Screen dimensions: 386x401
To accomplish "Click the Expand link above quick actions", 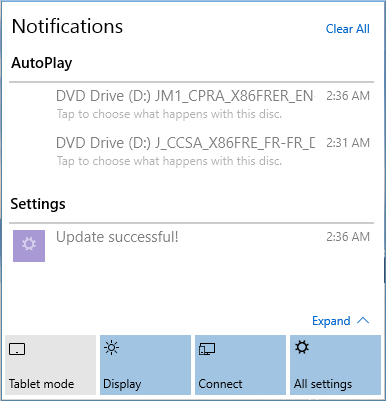I will coord(331,321).
